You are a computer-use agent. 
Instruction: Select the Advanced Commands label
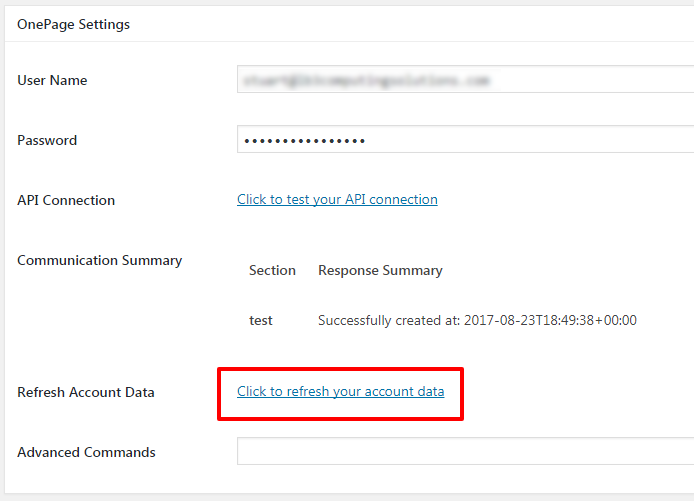click(86, 453)
